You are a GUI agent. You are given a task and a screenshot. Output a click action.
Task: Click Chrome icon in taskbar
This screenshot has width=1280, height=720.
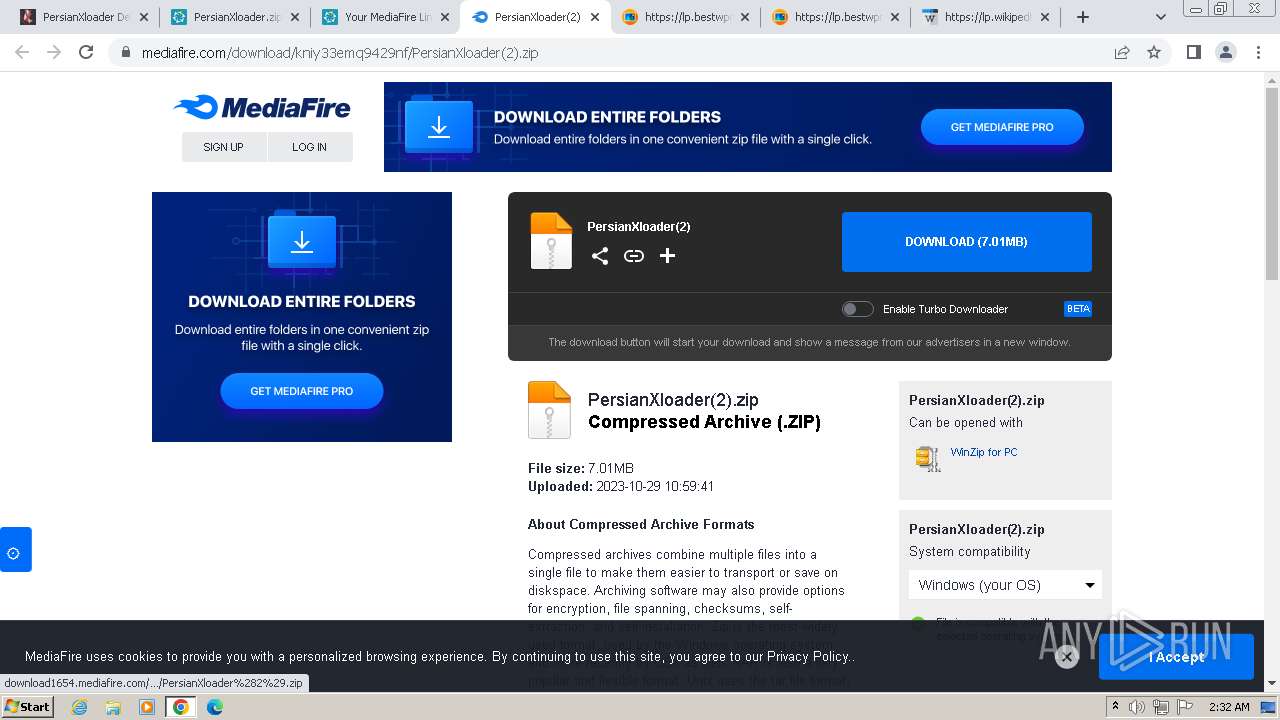[181, 707]
